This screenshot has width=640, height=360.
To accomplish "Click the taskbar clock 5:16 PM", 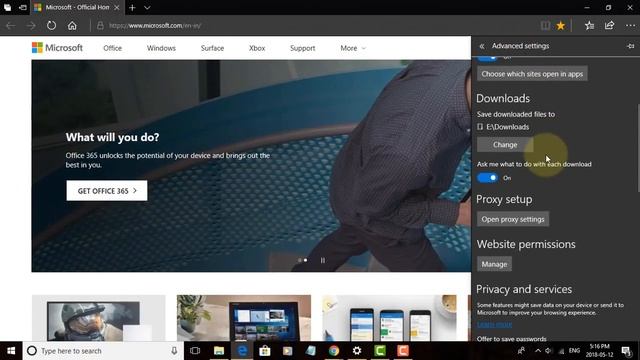I will point(600,351).
